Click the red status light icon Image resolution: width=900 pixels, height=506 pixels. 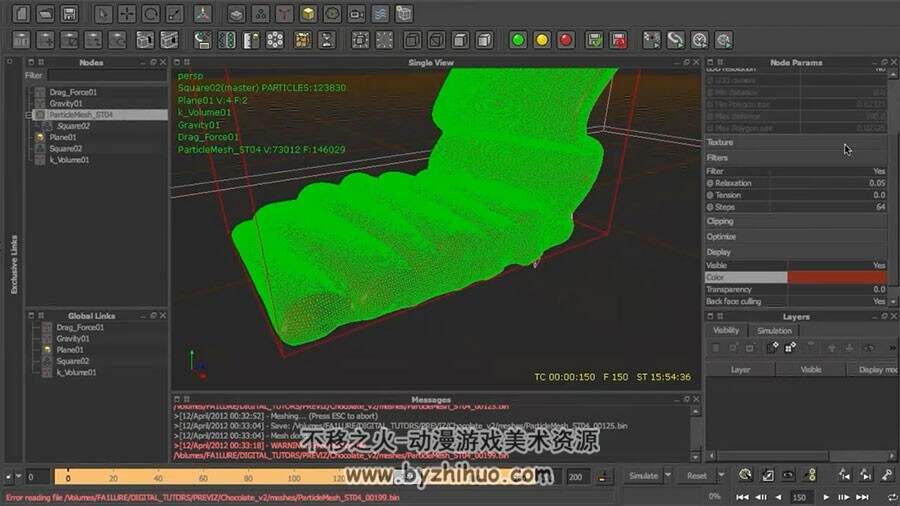click(x=566, y=40)
